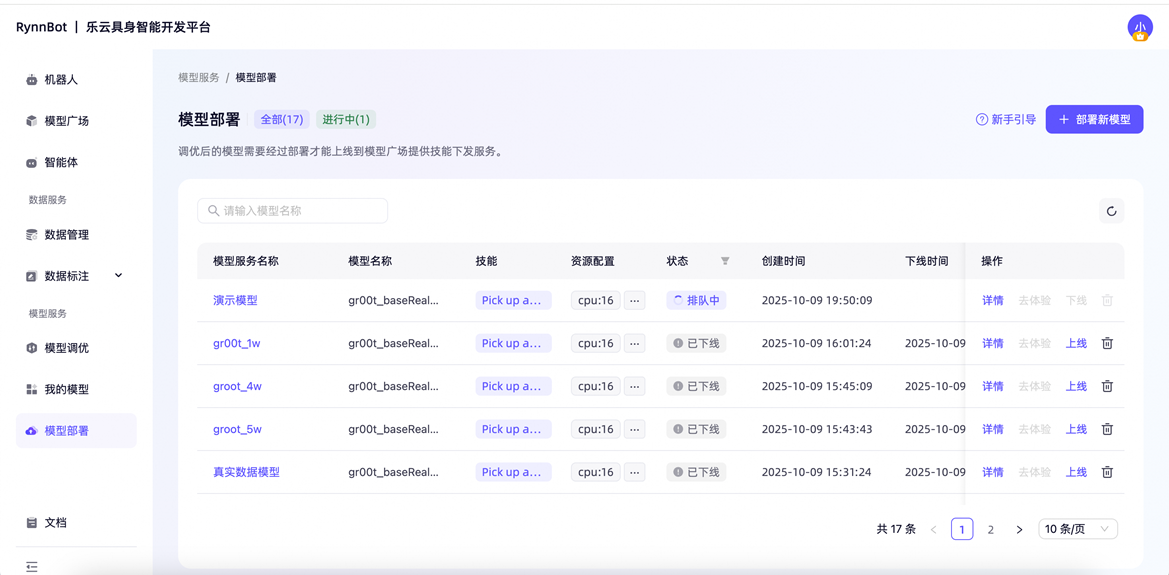Open the 状态 column filter icon
The height and width of the screenshot is (575, 1169).
click(x=725, y=261)
